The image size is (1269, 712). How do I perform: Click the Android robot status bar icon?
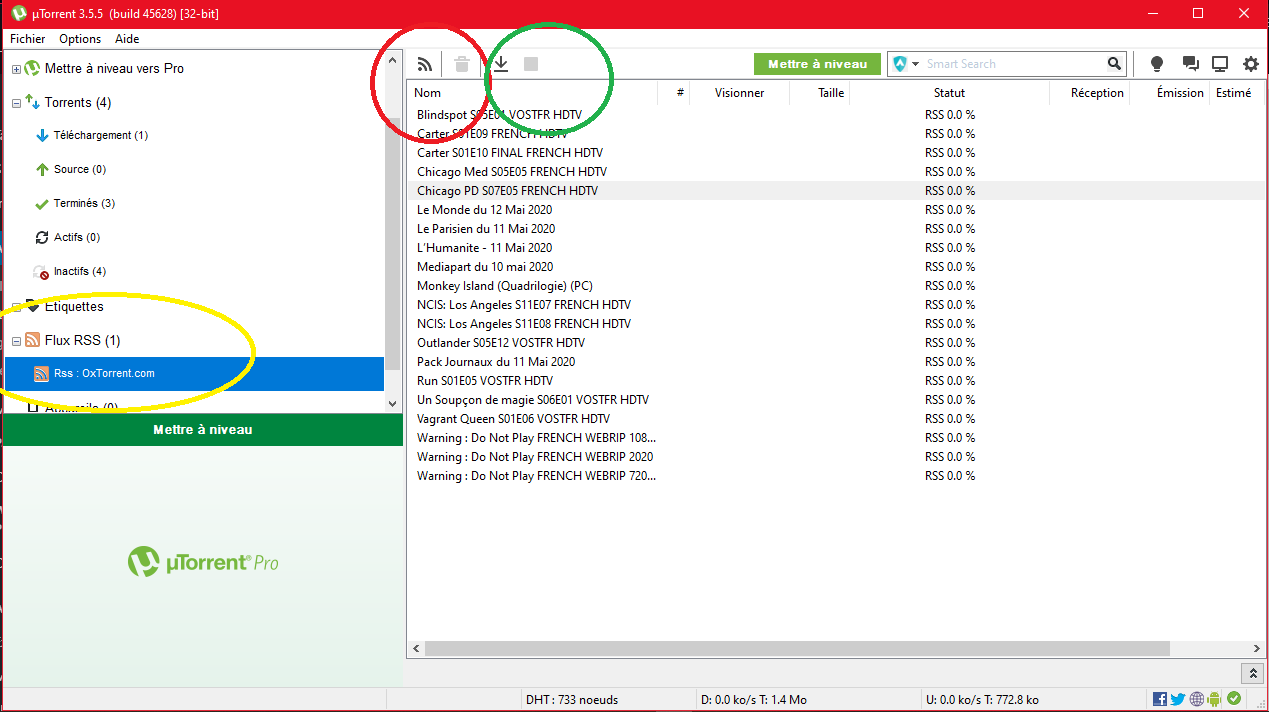click(x=1215, y=699)
